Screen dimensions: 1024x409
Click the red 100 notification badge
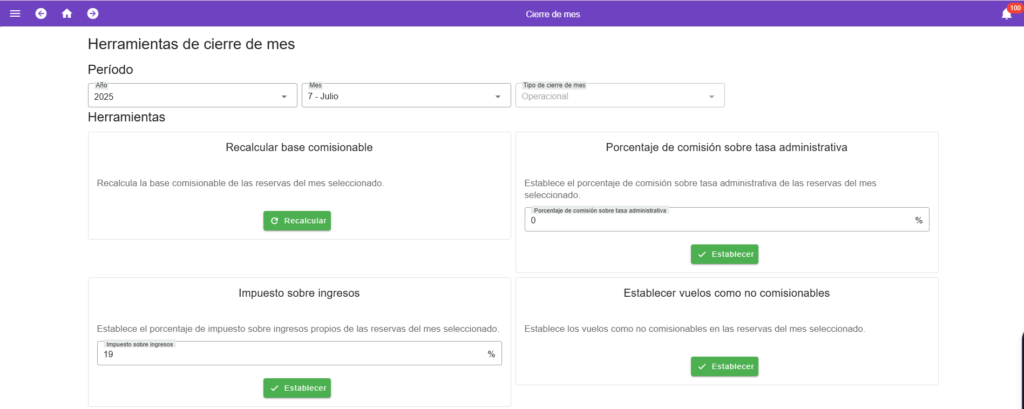[x=1014, y=8]
